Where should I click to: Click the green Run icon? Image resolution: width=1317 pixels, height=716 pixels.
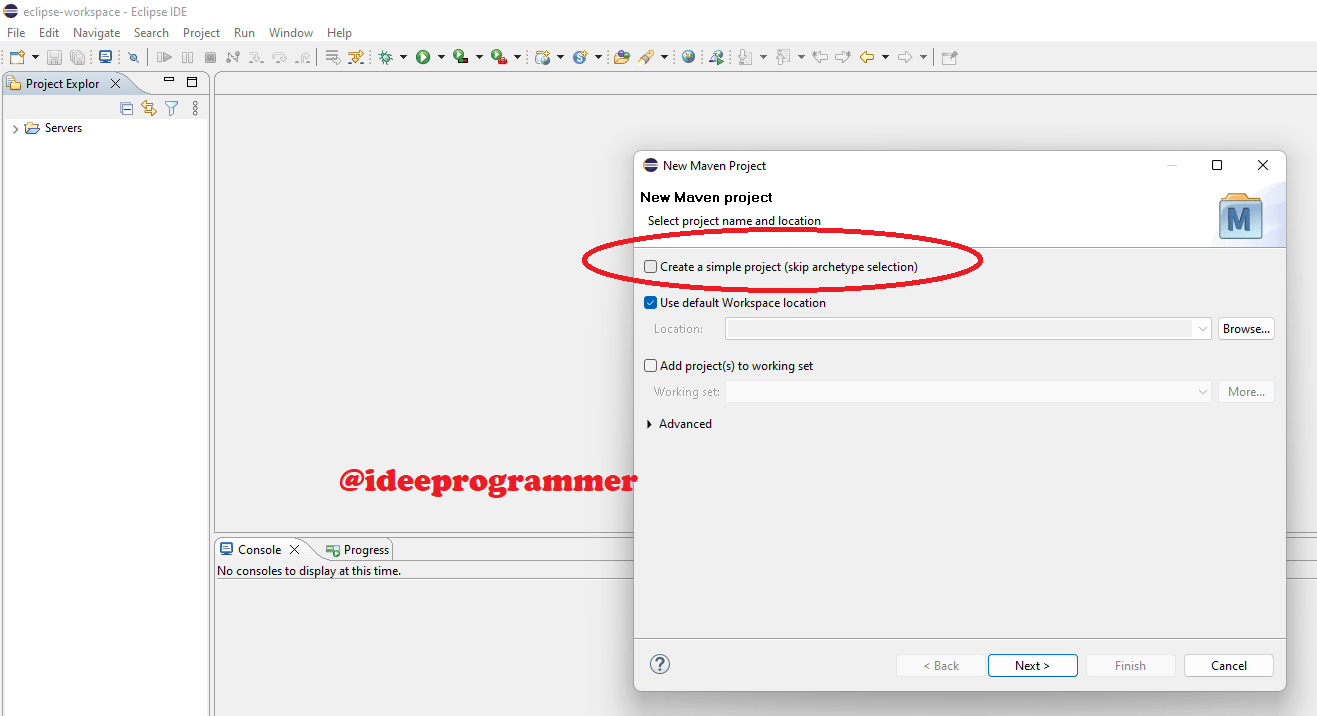coord(423,57)
